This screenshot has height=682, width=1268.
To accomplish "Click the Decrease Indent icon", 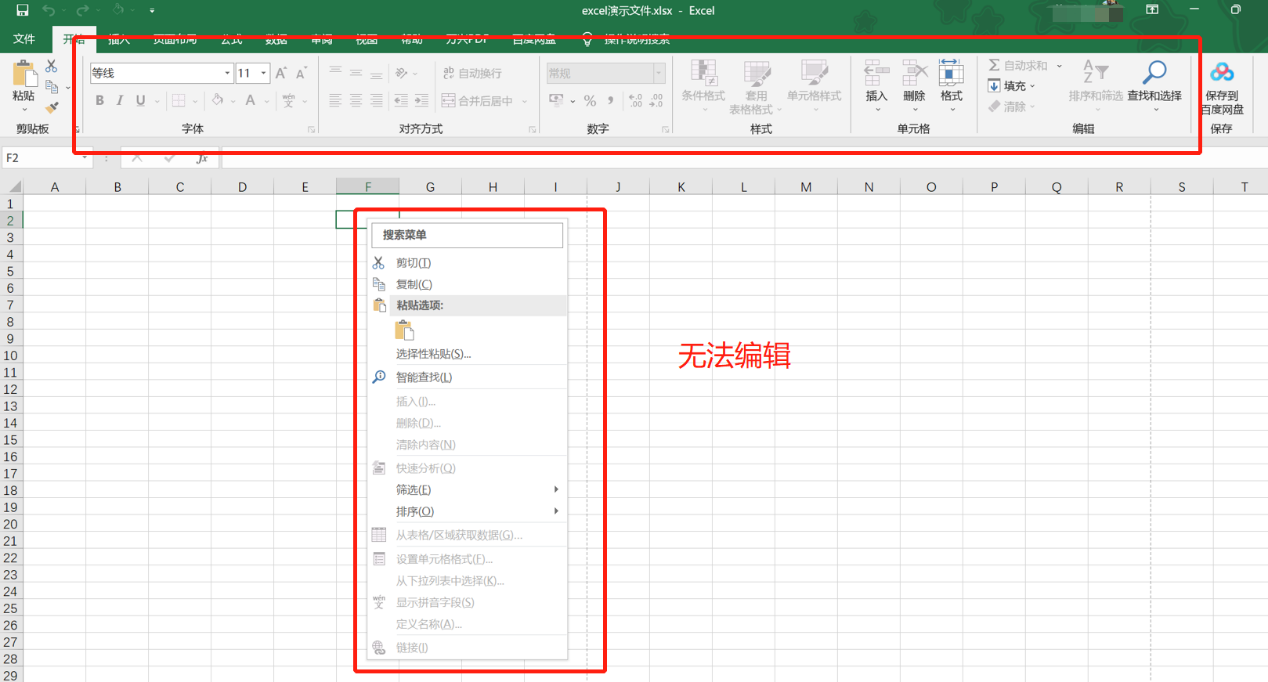I will [x=401, y=101].
